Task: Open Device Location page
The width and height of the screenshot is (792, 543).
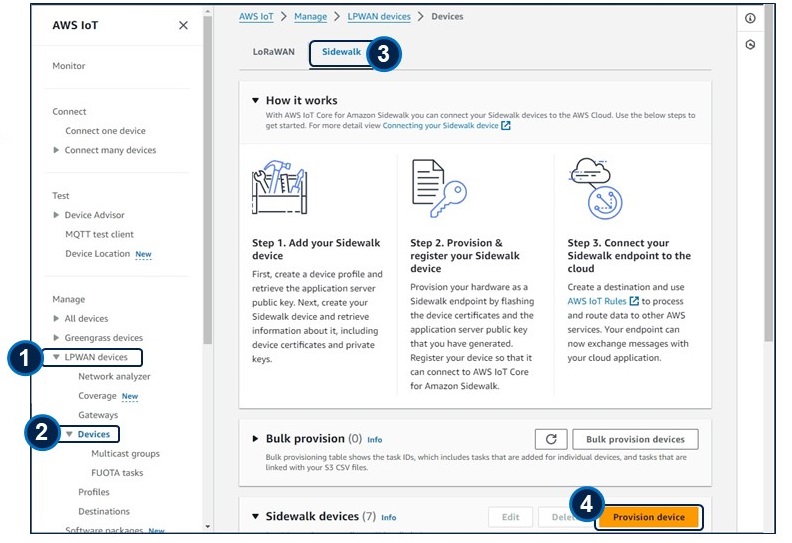Action: click(x=97, y=254)
